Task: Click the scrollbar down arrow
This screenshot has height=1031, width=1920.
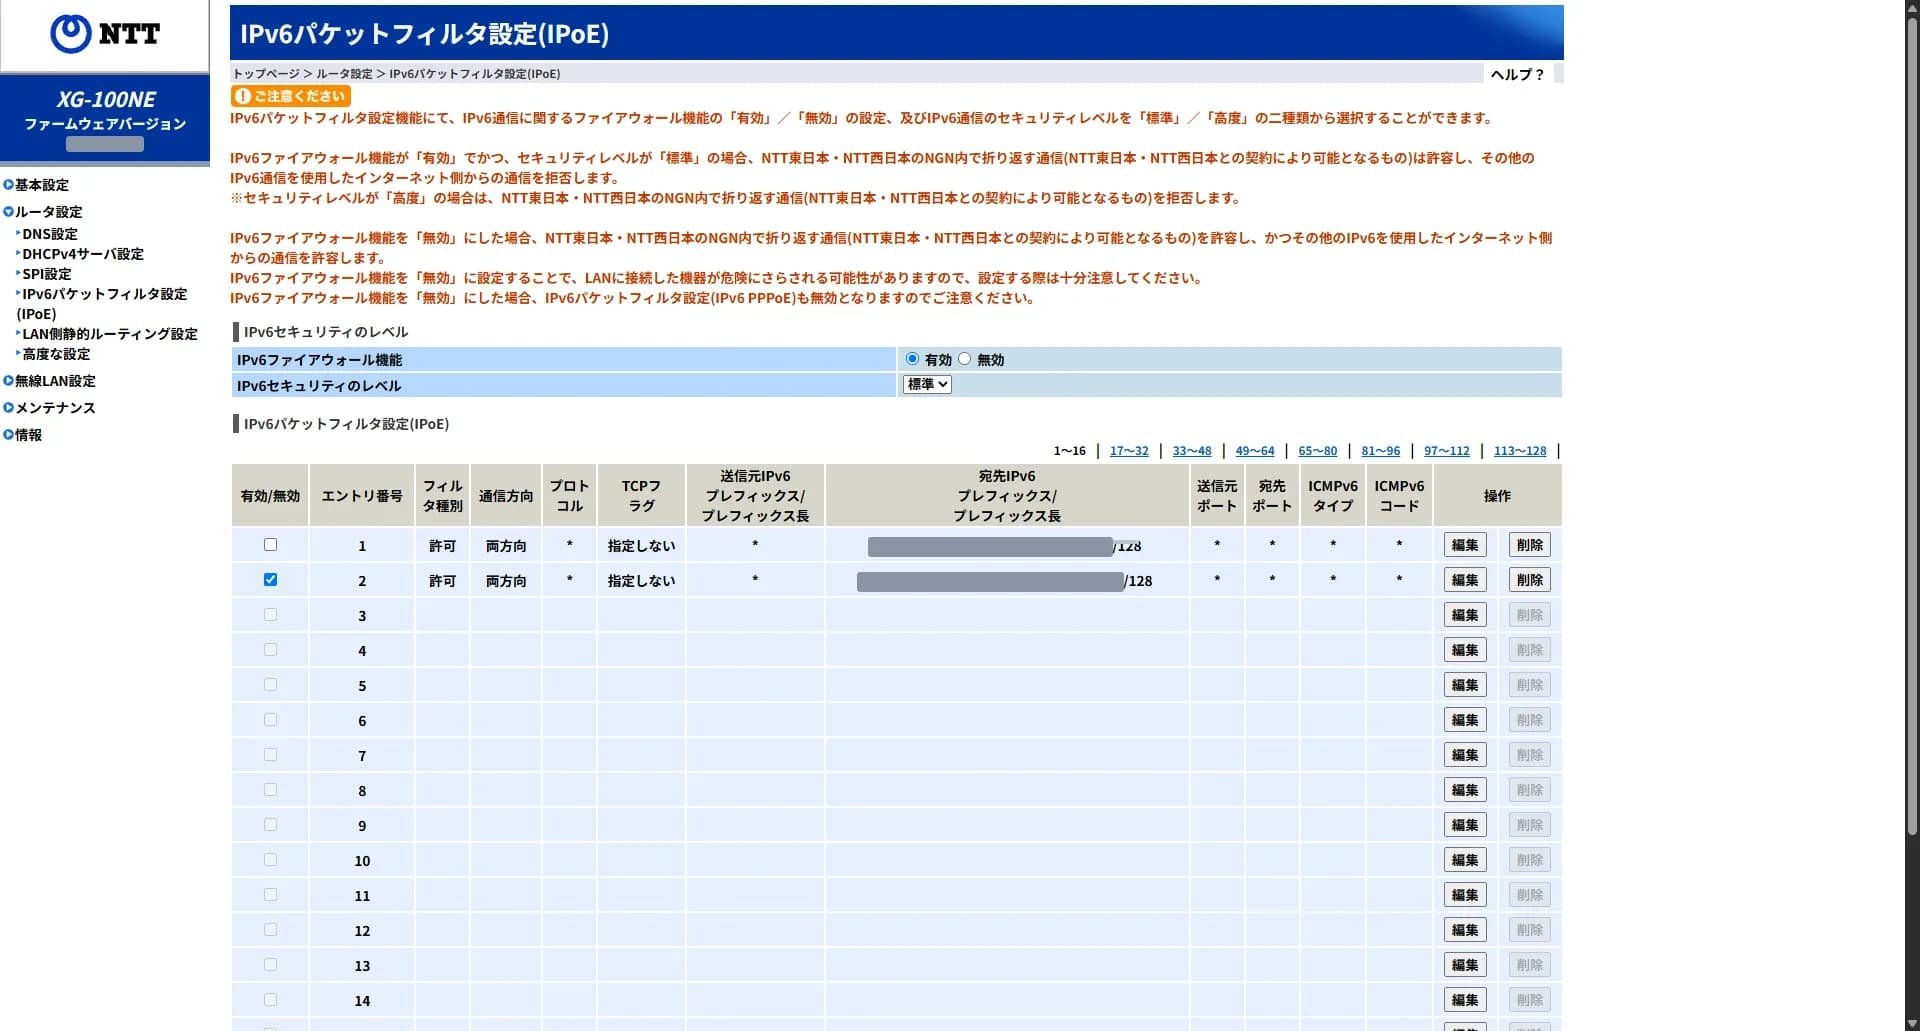Action: [1912, 1023]
